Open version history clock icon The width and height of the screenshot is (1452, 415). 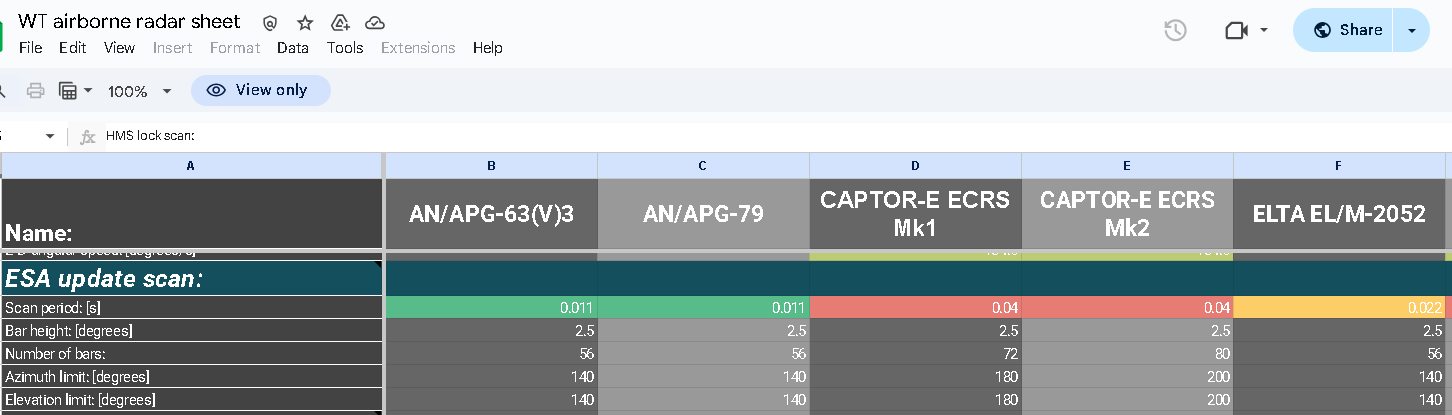1175,30
